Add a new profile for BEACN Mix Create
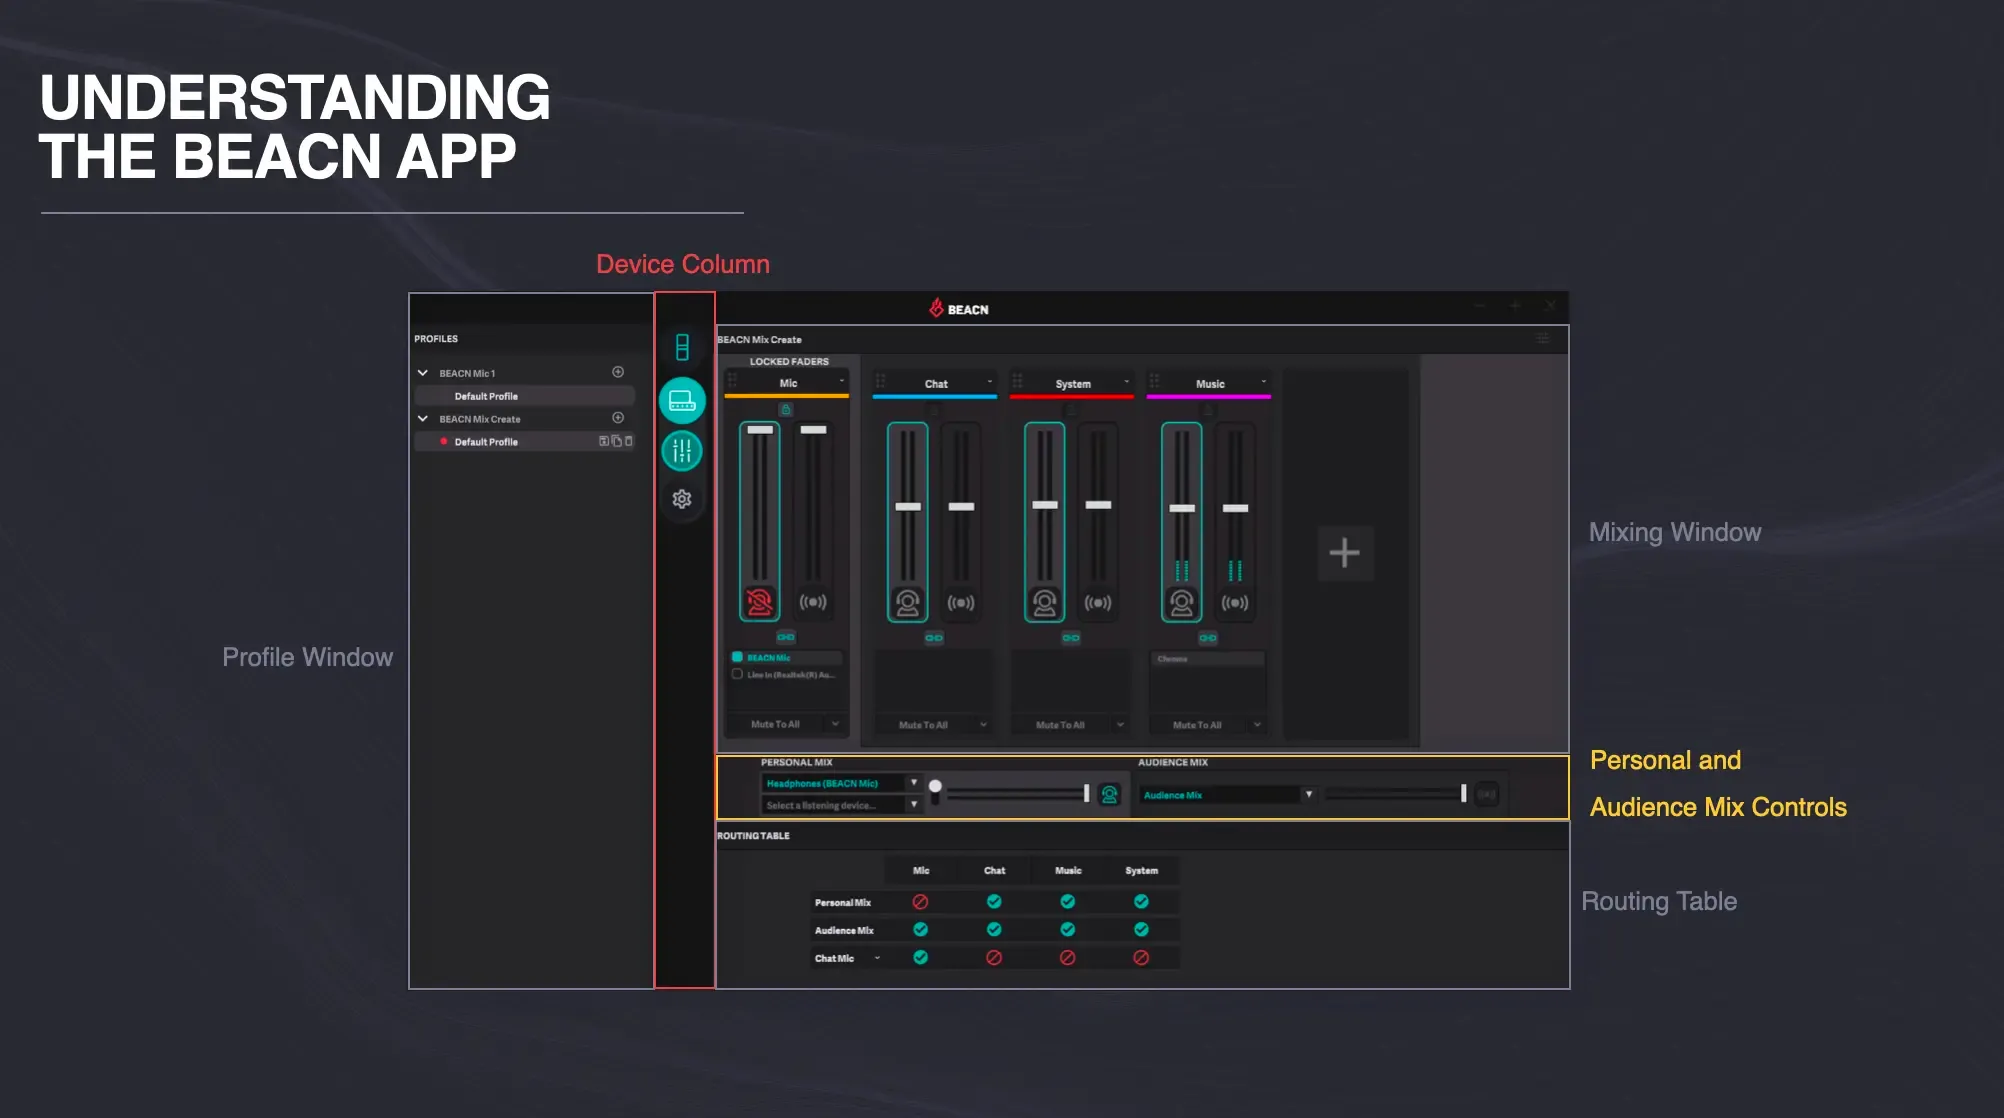Screen dimensions: 2004x1118 click(x=618, y=419)
